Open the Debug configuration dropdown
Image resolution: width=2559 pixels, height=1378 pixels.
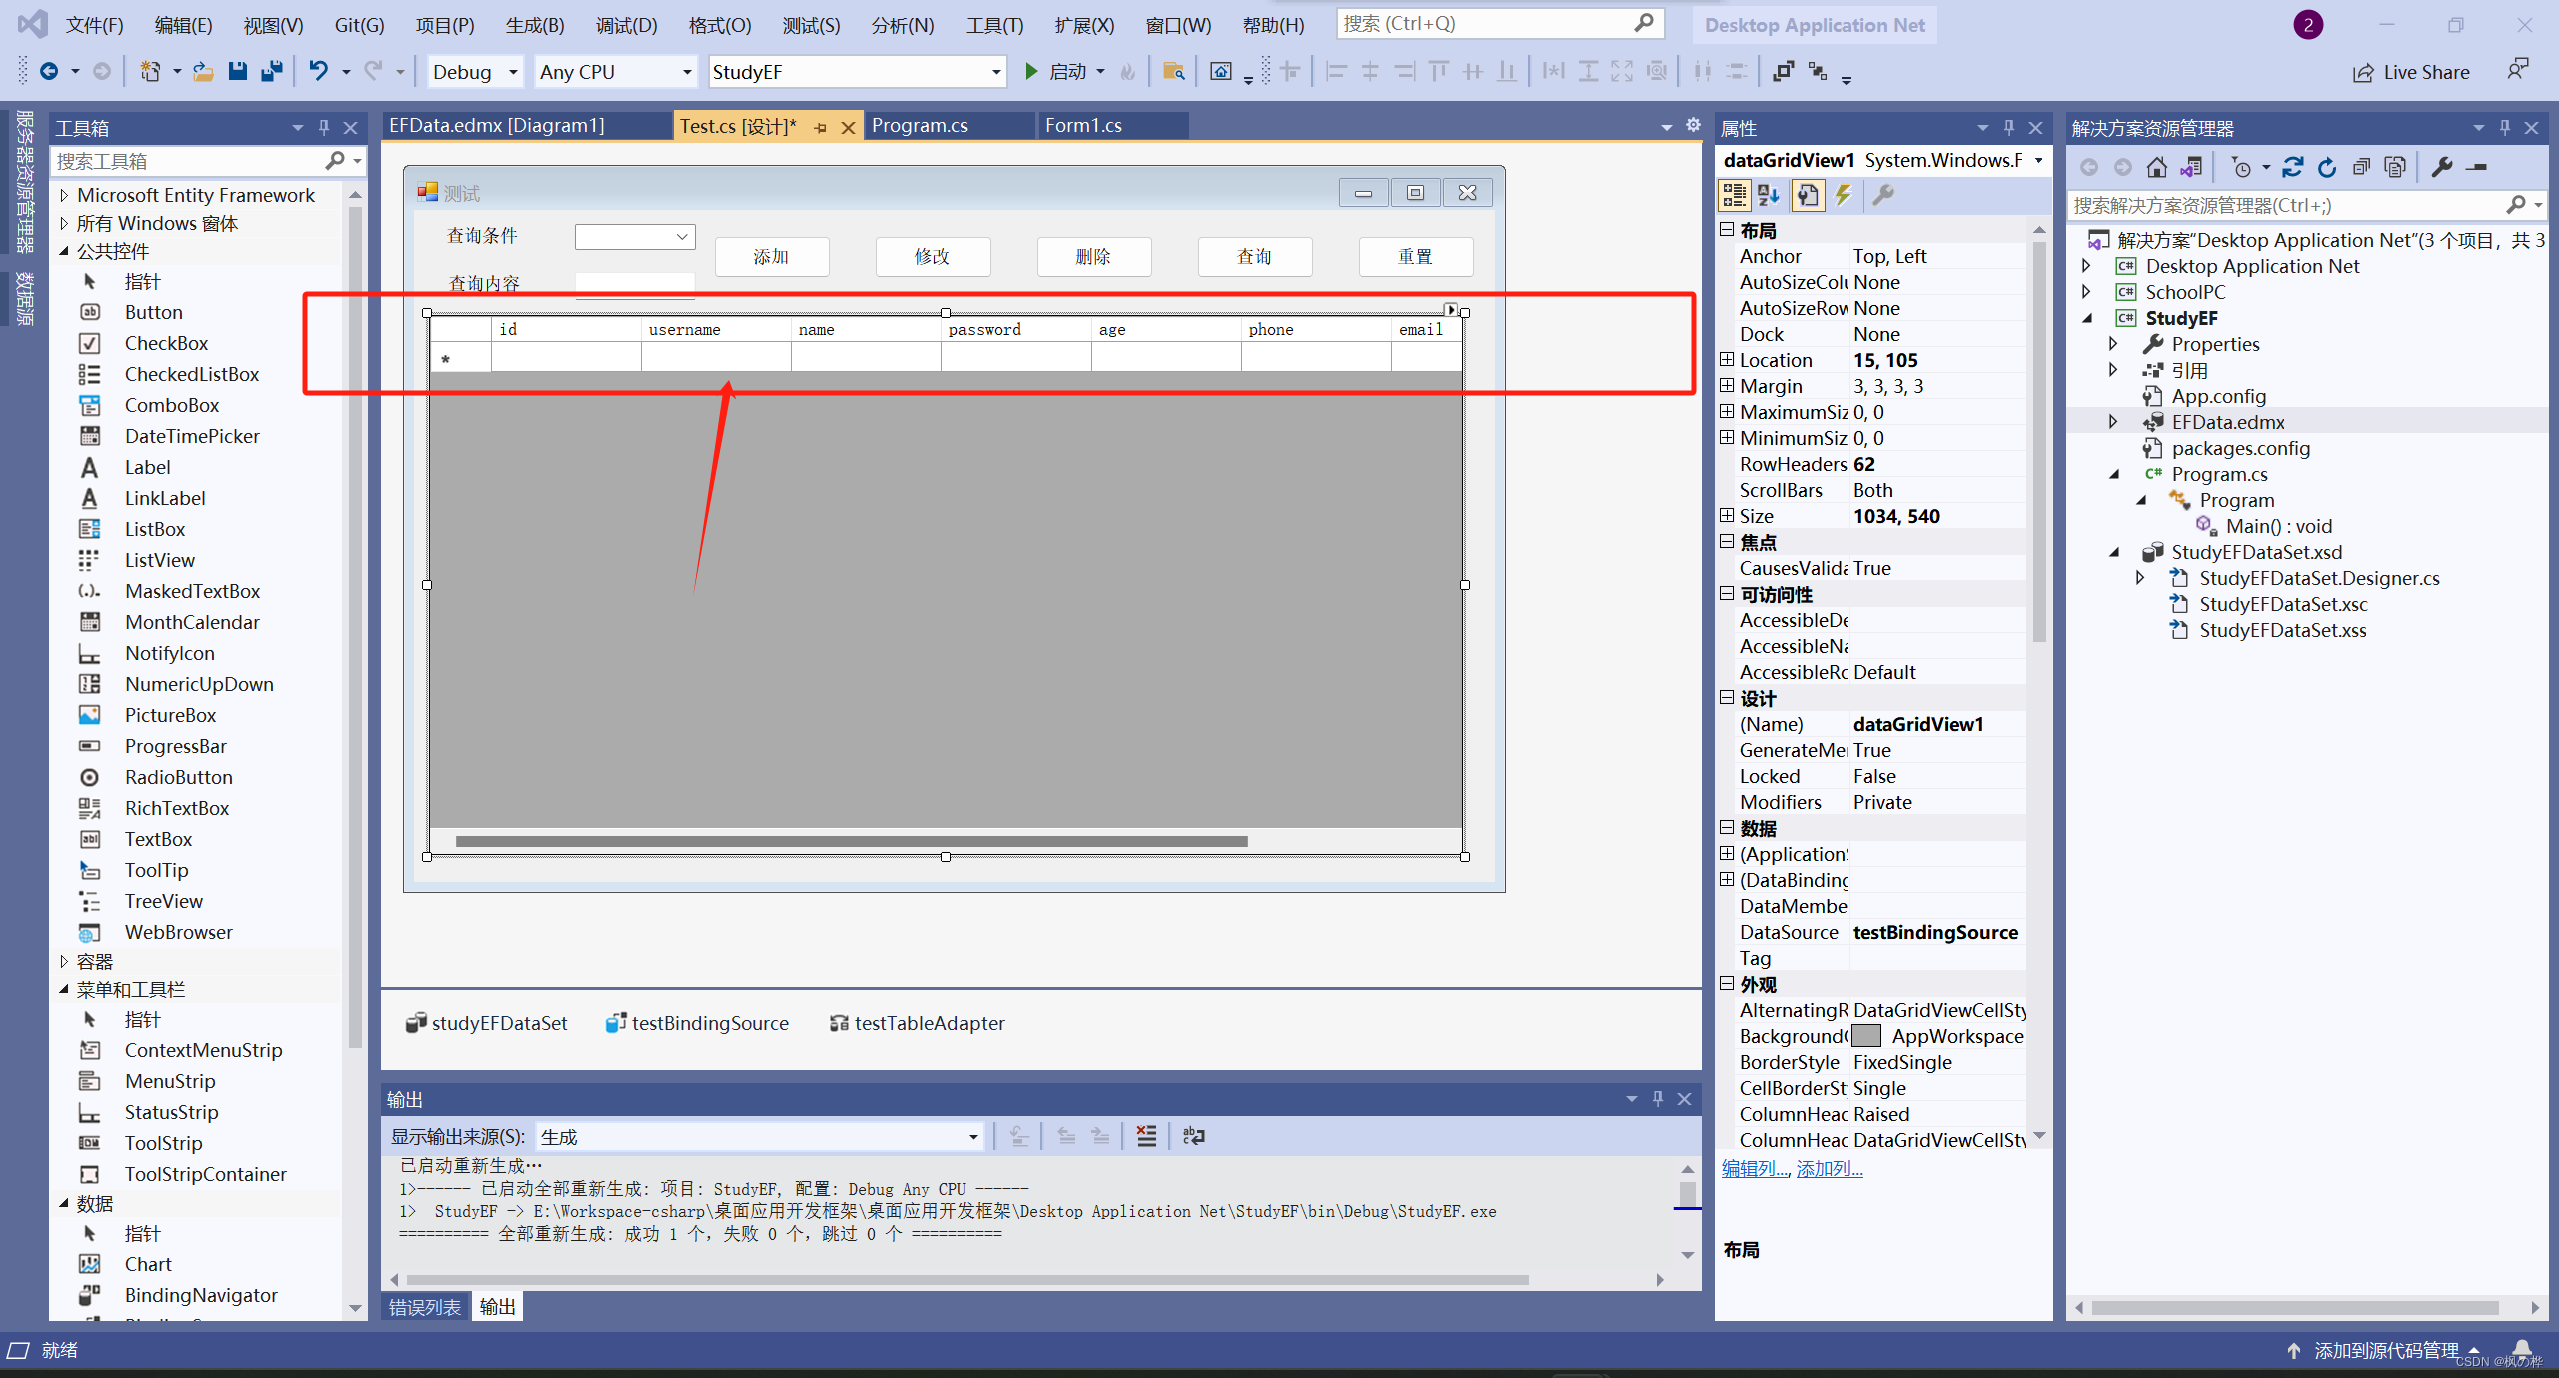coord(513,72)
